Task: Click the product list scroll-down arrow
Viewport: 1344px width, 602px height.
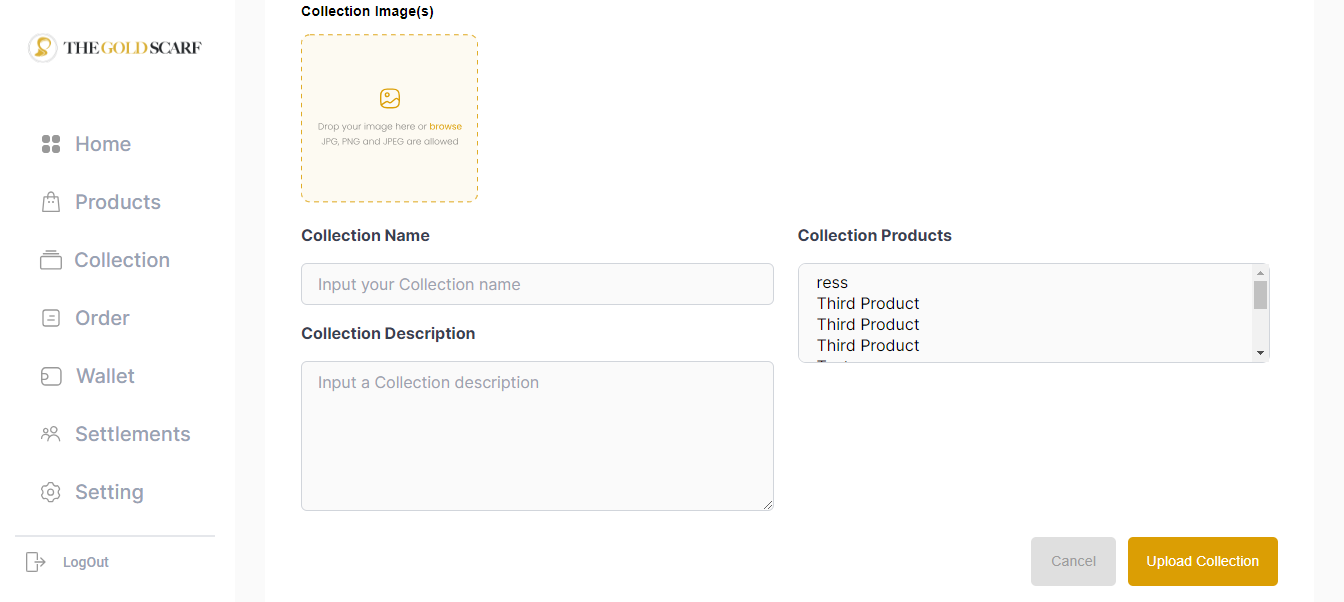Action: pos(1260,352)
